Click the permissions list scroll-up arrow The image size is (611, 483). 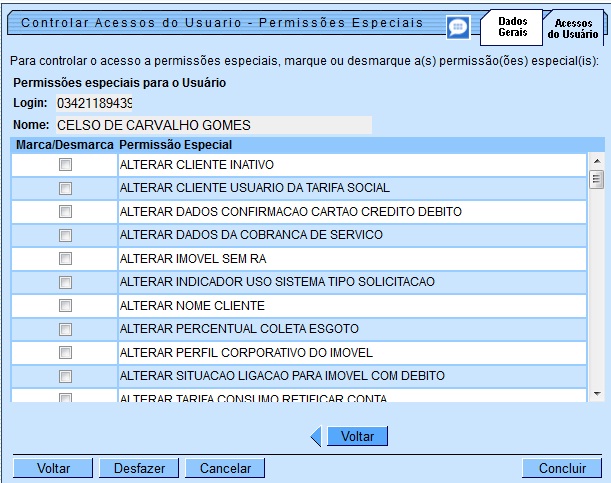pos(597,161)
